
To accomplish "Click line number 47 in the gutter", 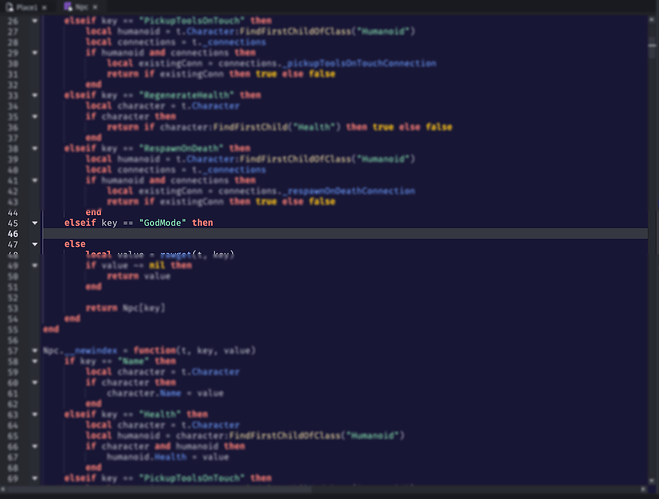I will pyautogui.click(x=13, y=244).
